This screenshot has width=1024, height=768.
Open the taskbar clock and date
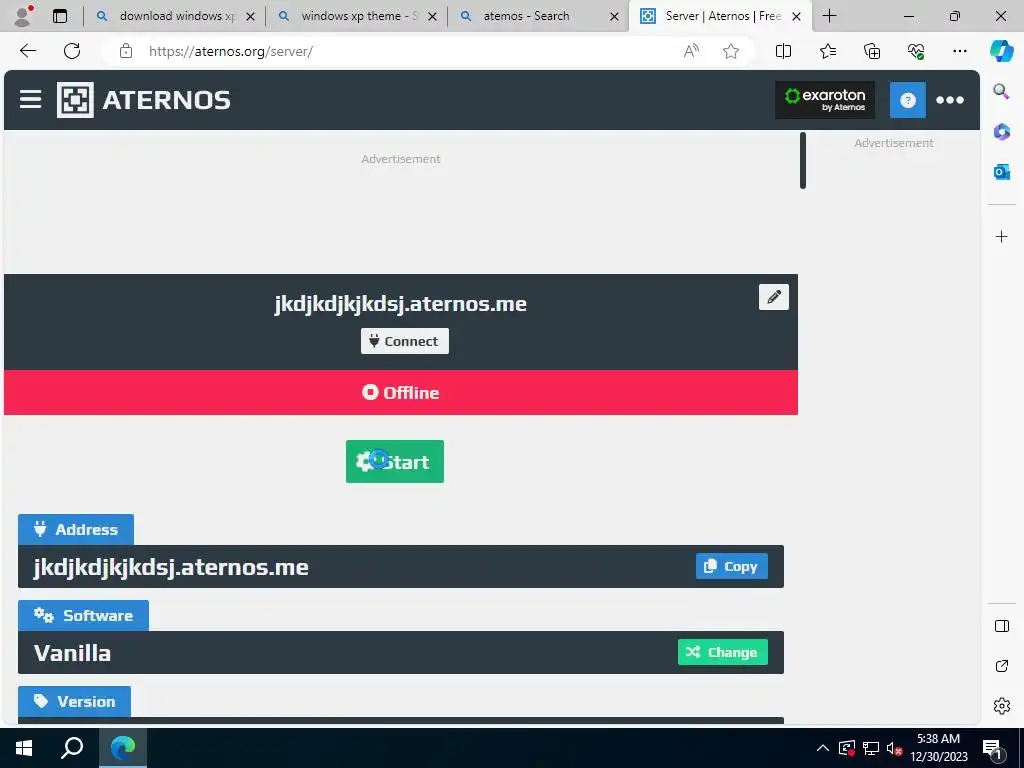pyautogui.click(x=938, y=748)
